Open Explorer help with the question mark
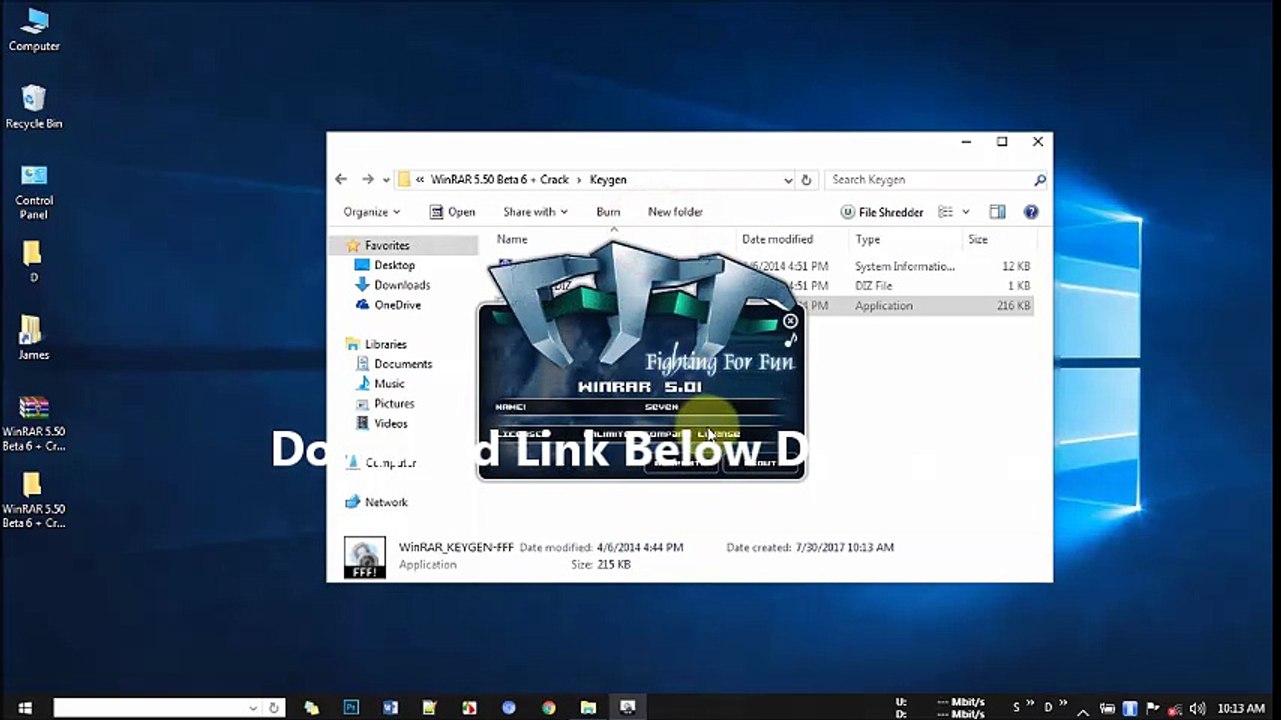This screenshot has width=1281, height=720. pos(1031,212)
